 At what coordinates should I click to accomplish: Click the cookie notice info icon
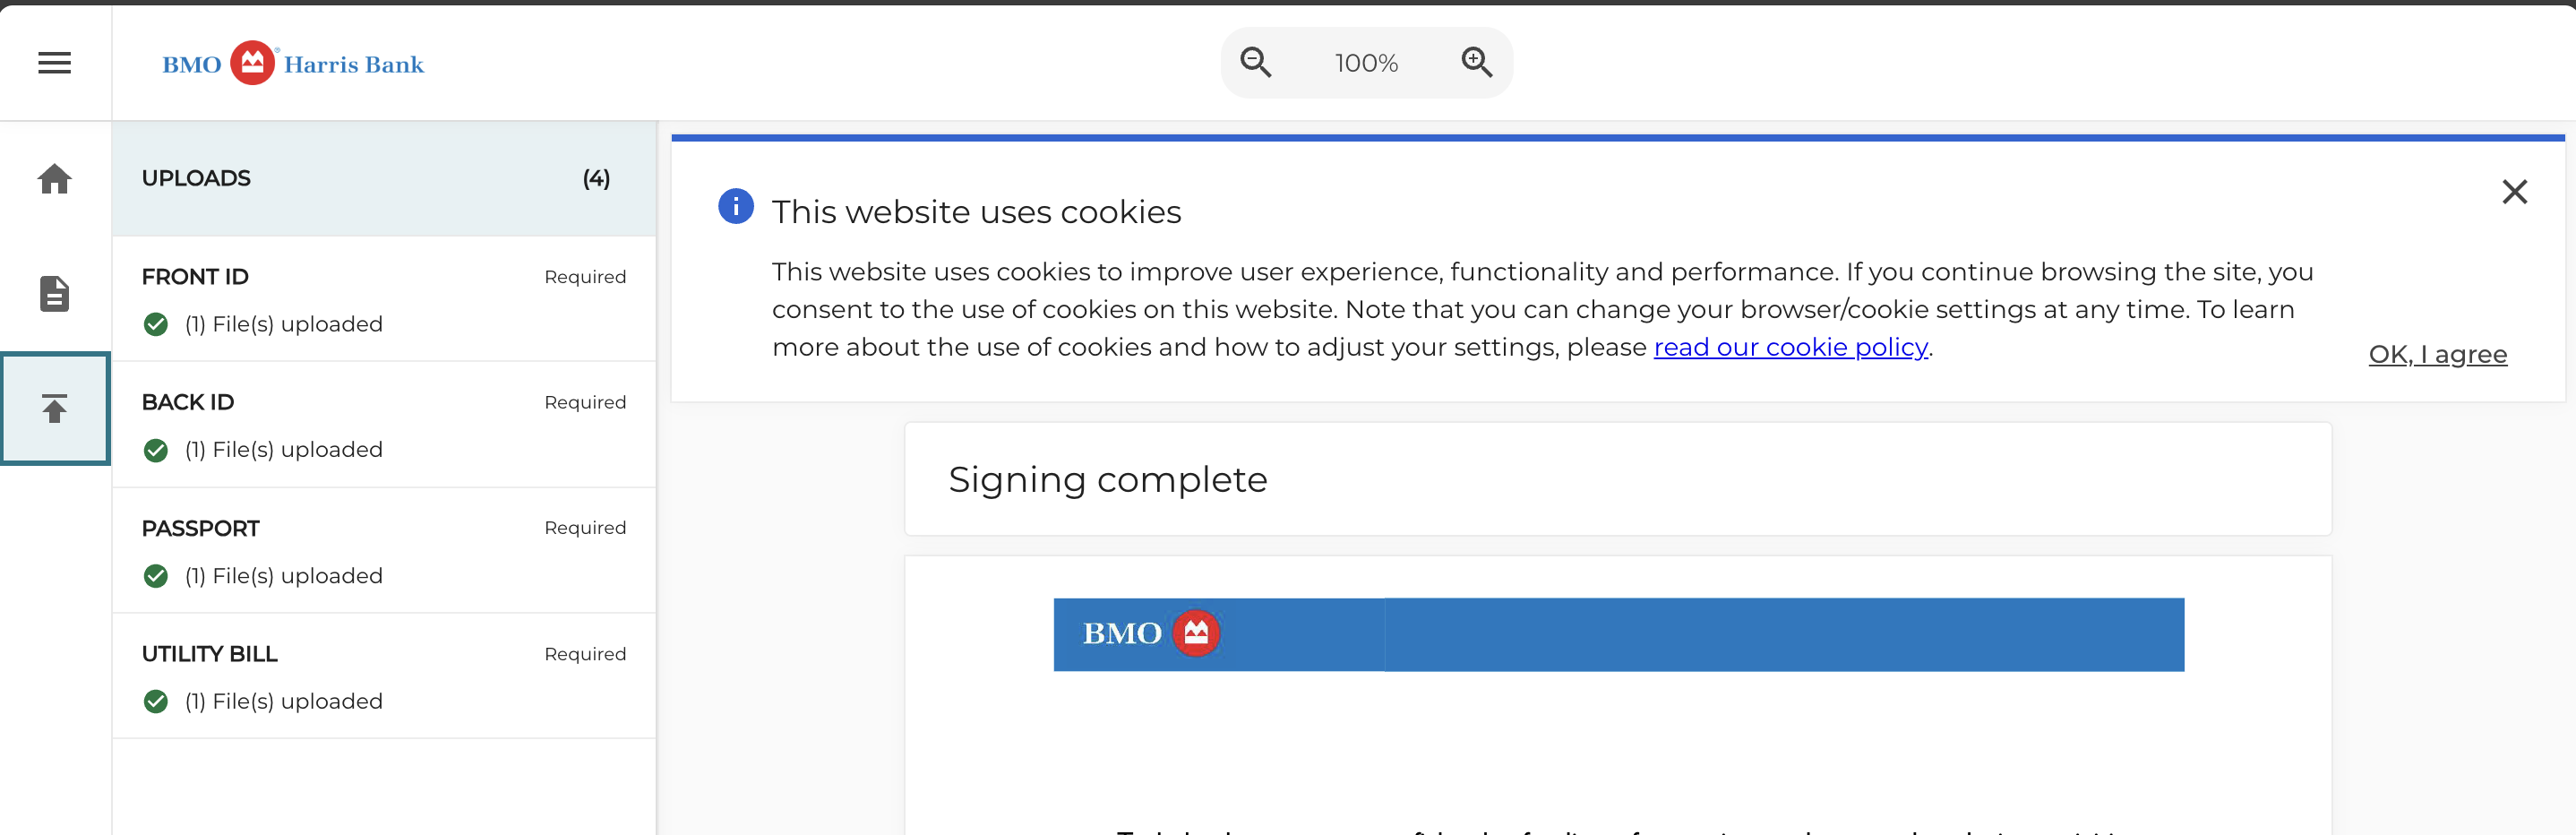736,207
